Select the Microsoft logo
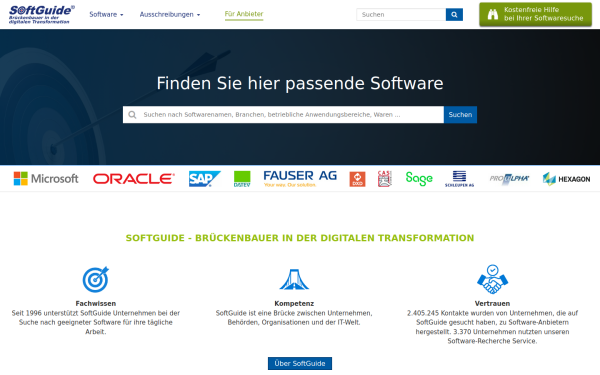The width and height of the screenshot is (600, 375). pos(46,179)
